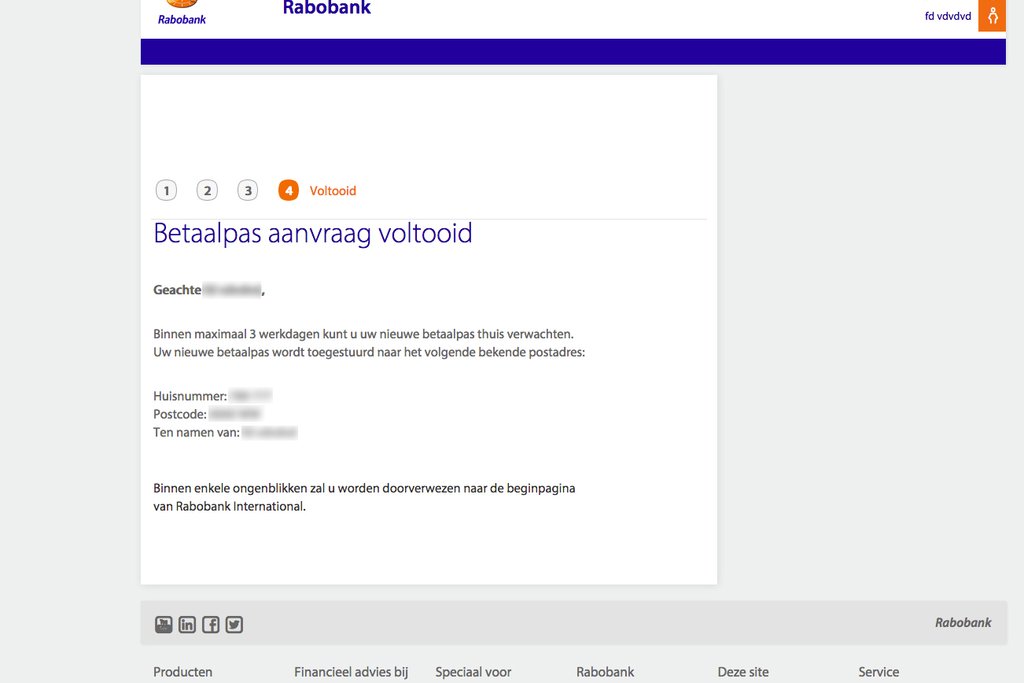Screen dimensions: 1024x683
Task: Go to step 3 indicator
Action: pos(248,191)
